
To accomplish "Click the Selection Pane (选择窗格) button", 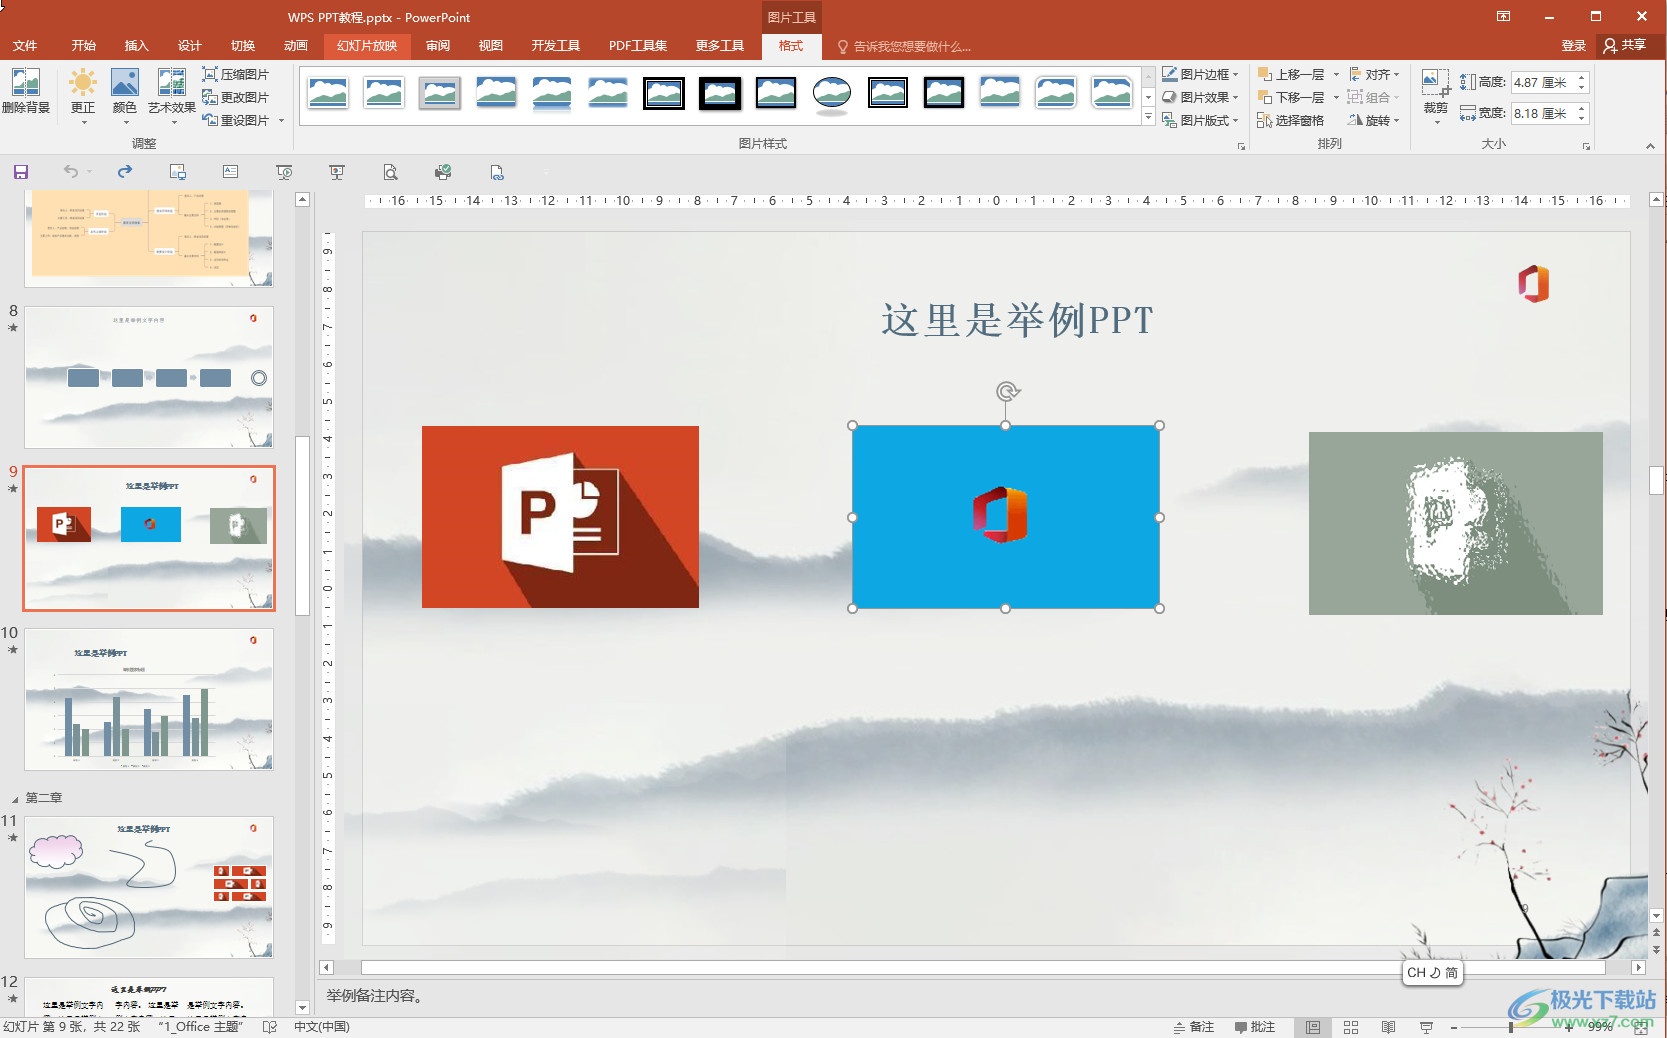I will click(x=1291, y=120).
